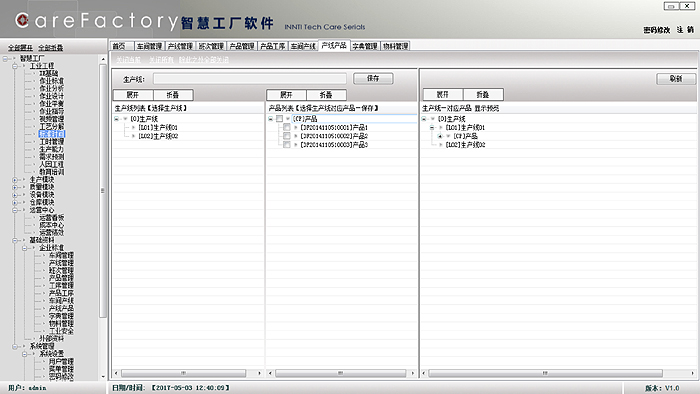Collapse the 工业工程 node
This screenshot has height=394, width=700.
(x=15, y=66)
